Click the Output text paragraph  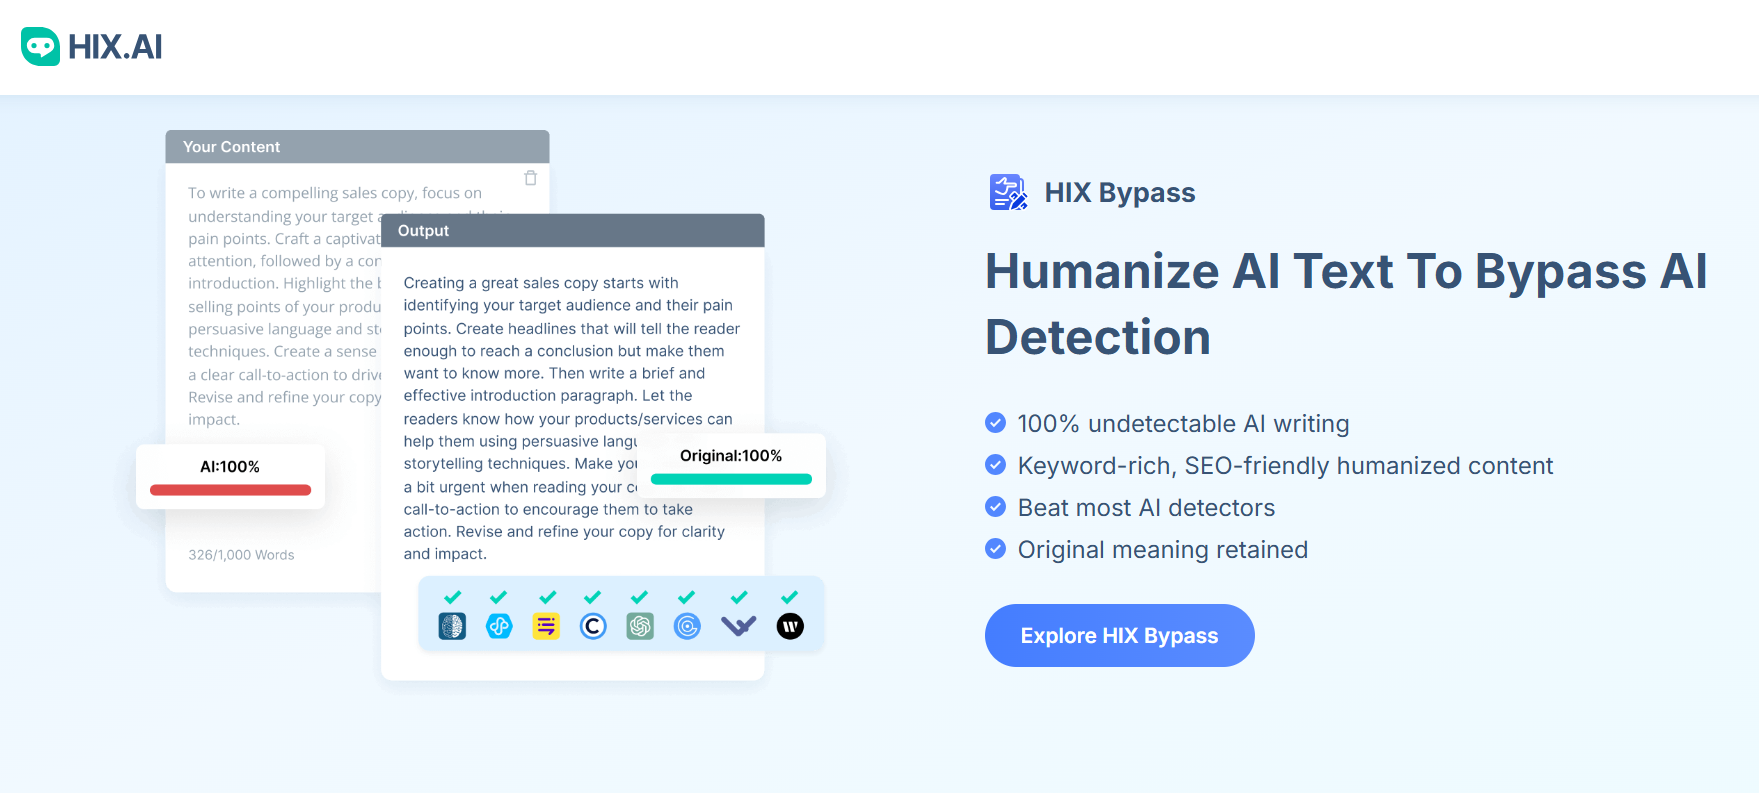(571, 418)
